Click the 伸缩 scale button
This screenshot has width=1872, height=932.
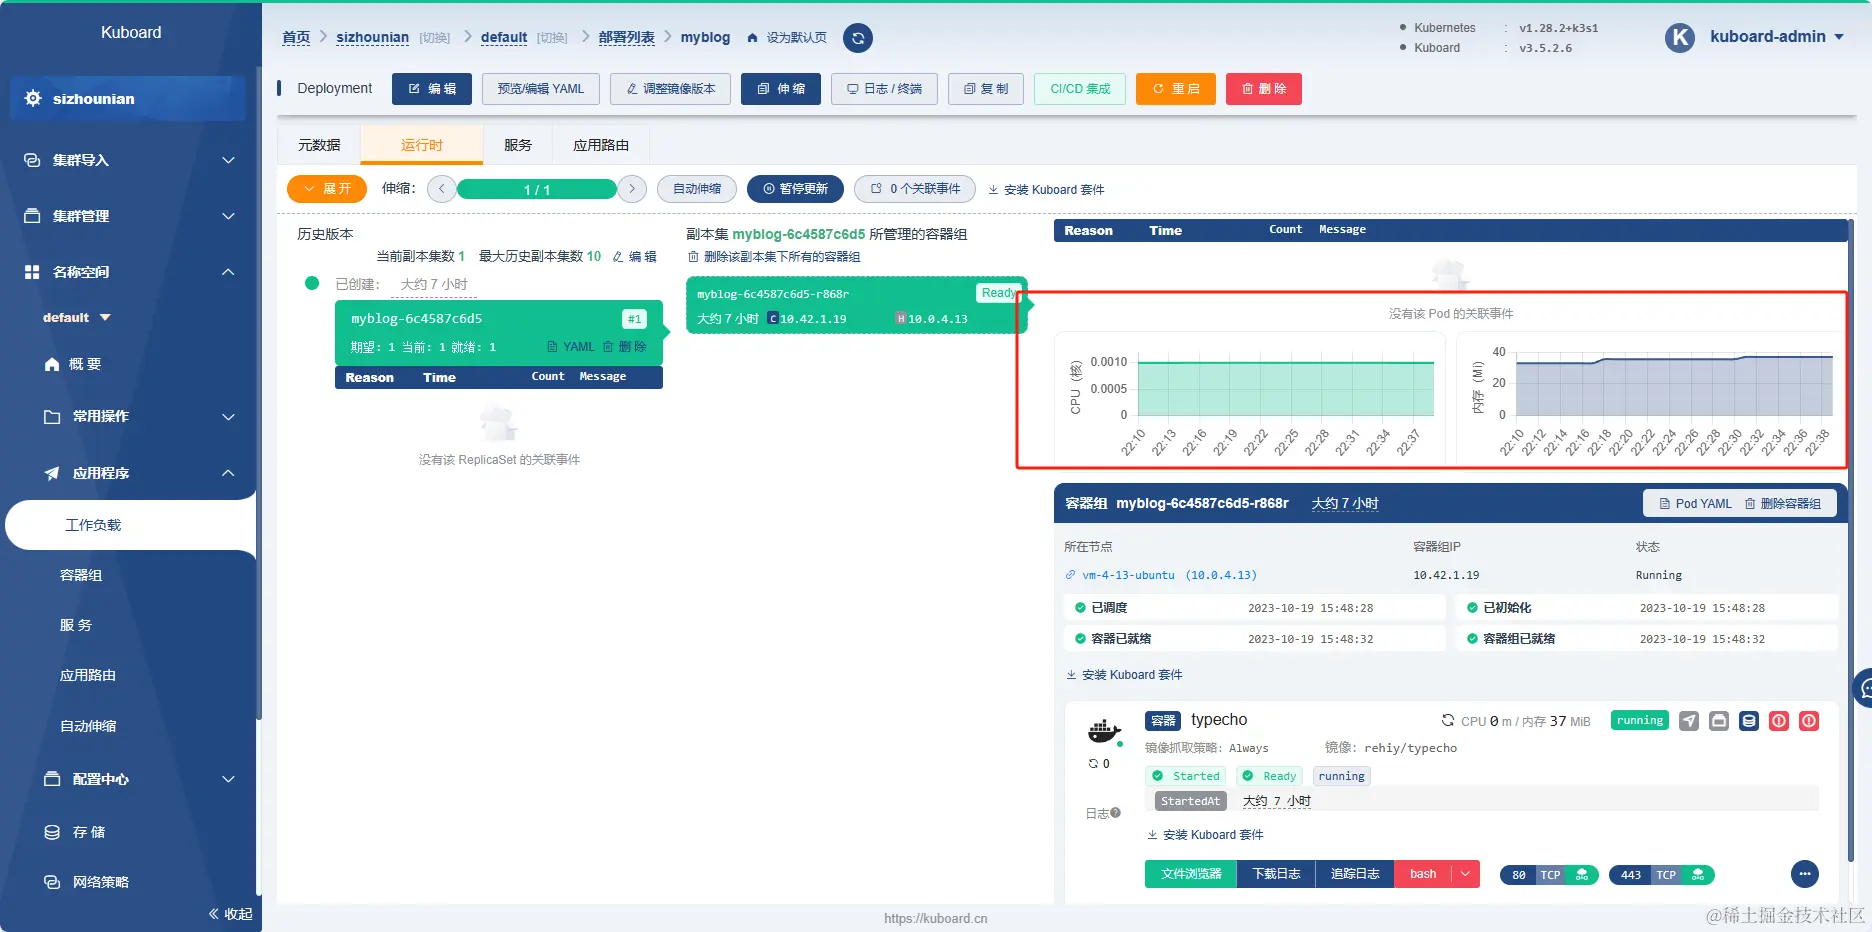781,89
